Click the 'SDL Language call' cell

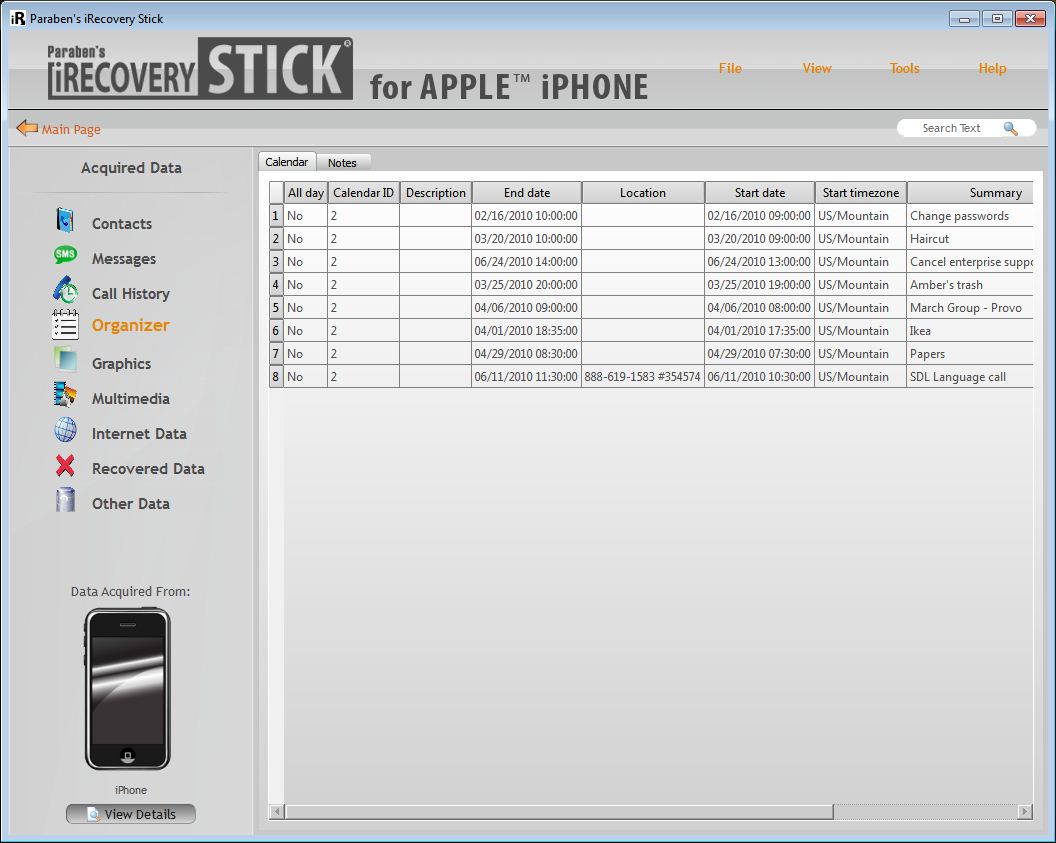pyautogui.click(x=970, y=376)
